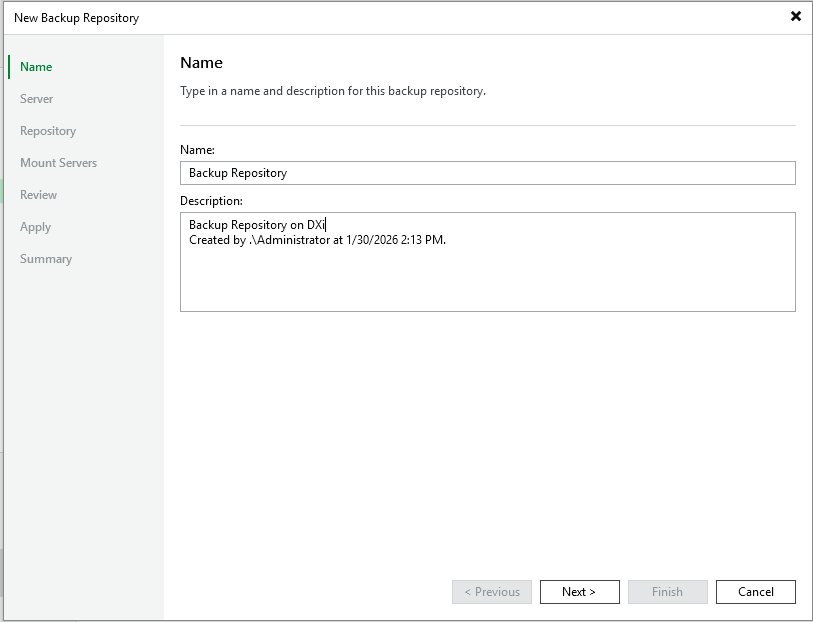
Task: Select the Name step in the wizard sidebar
Action: point(36,67)
